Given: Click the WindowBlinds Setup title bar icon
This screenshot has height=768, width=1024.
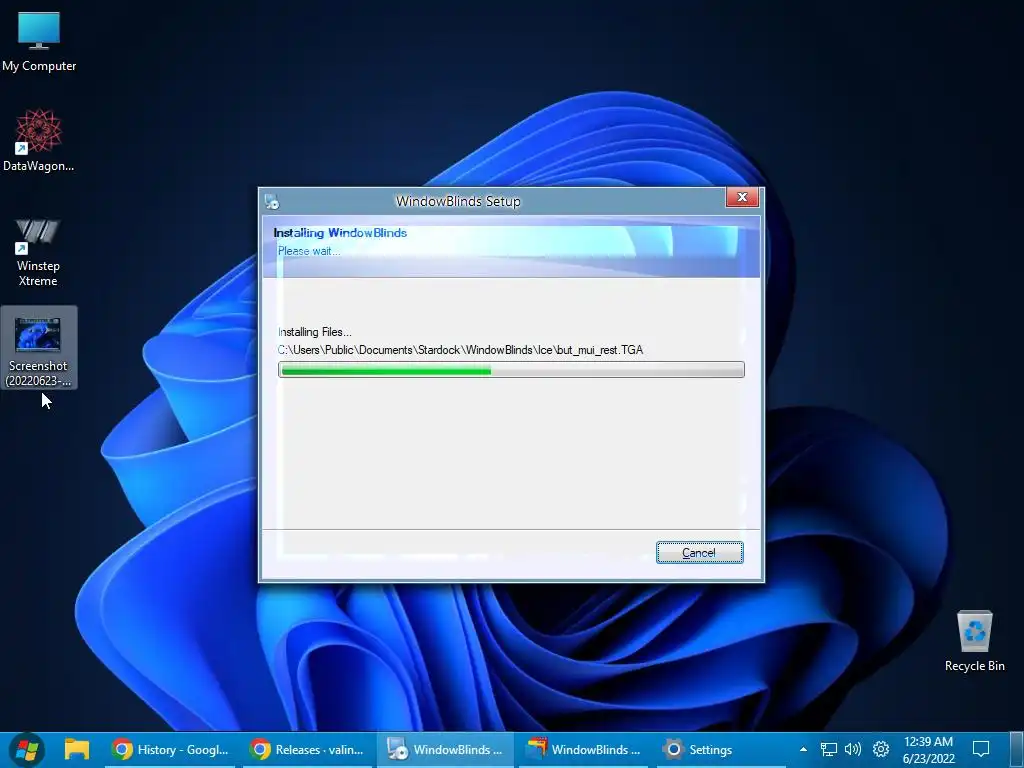Looking at the screenshot, I should pyautogui.click(x=272, y=201).
